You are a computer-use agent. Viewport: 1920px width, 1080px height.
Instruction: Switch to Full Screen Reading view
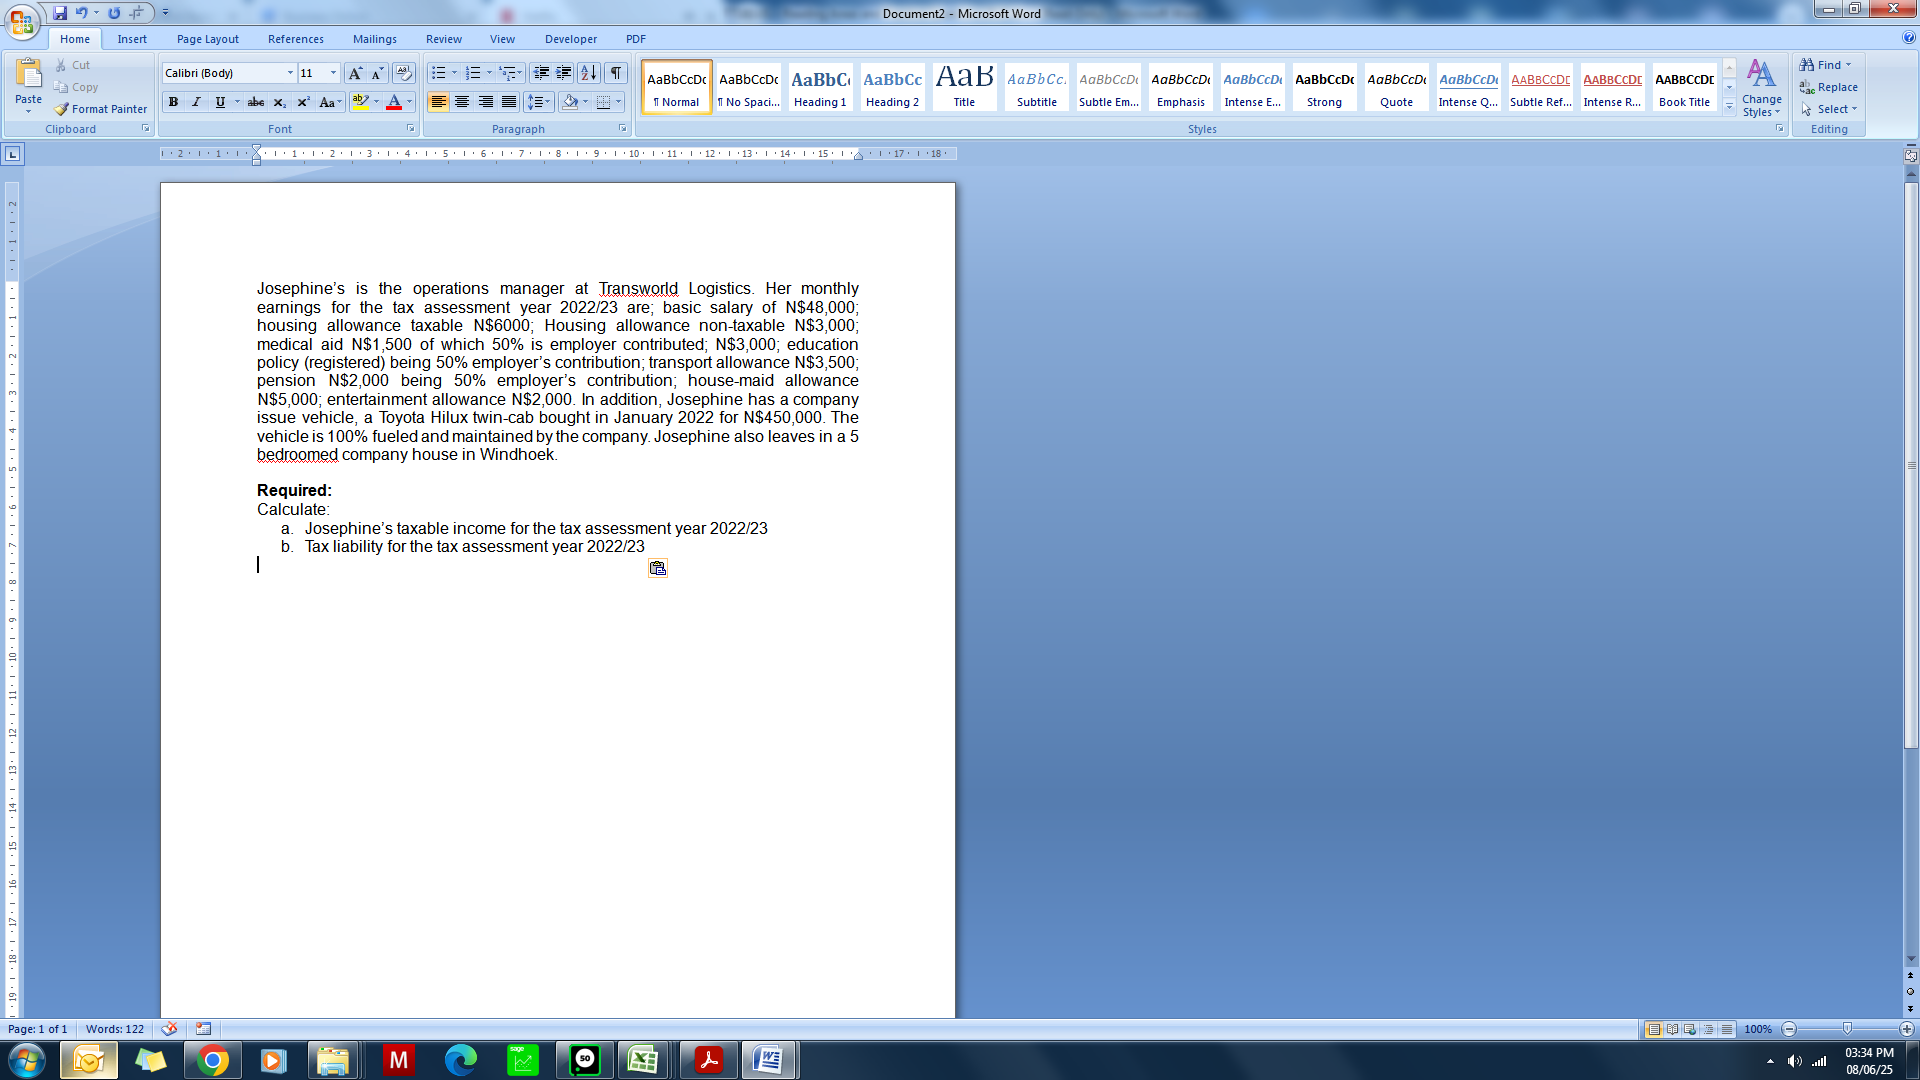[1672, 1029]
